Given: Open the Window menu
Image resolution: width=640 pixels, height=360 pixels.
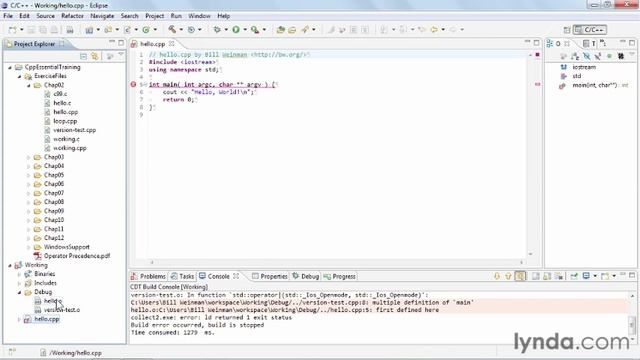Looking at the screenshot, I should (199, 16).
